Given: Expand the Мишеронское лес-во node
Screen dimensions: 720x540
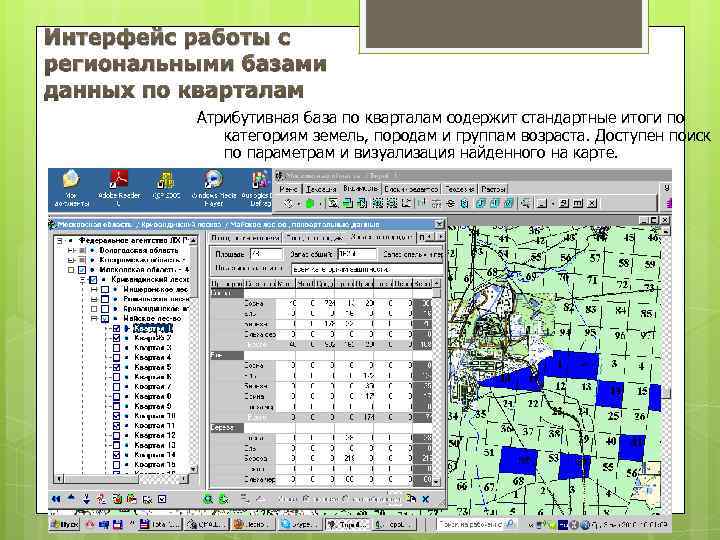Looking at the screenshot, I should coord(94,290).
